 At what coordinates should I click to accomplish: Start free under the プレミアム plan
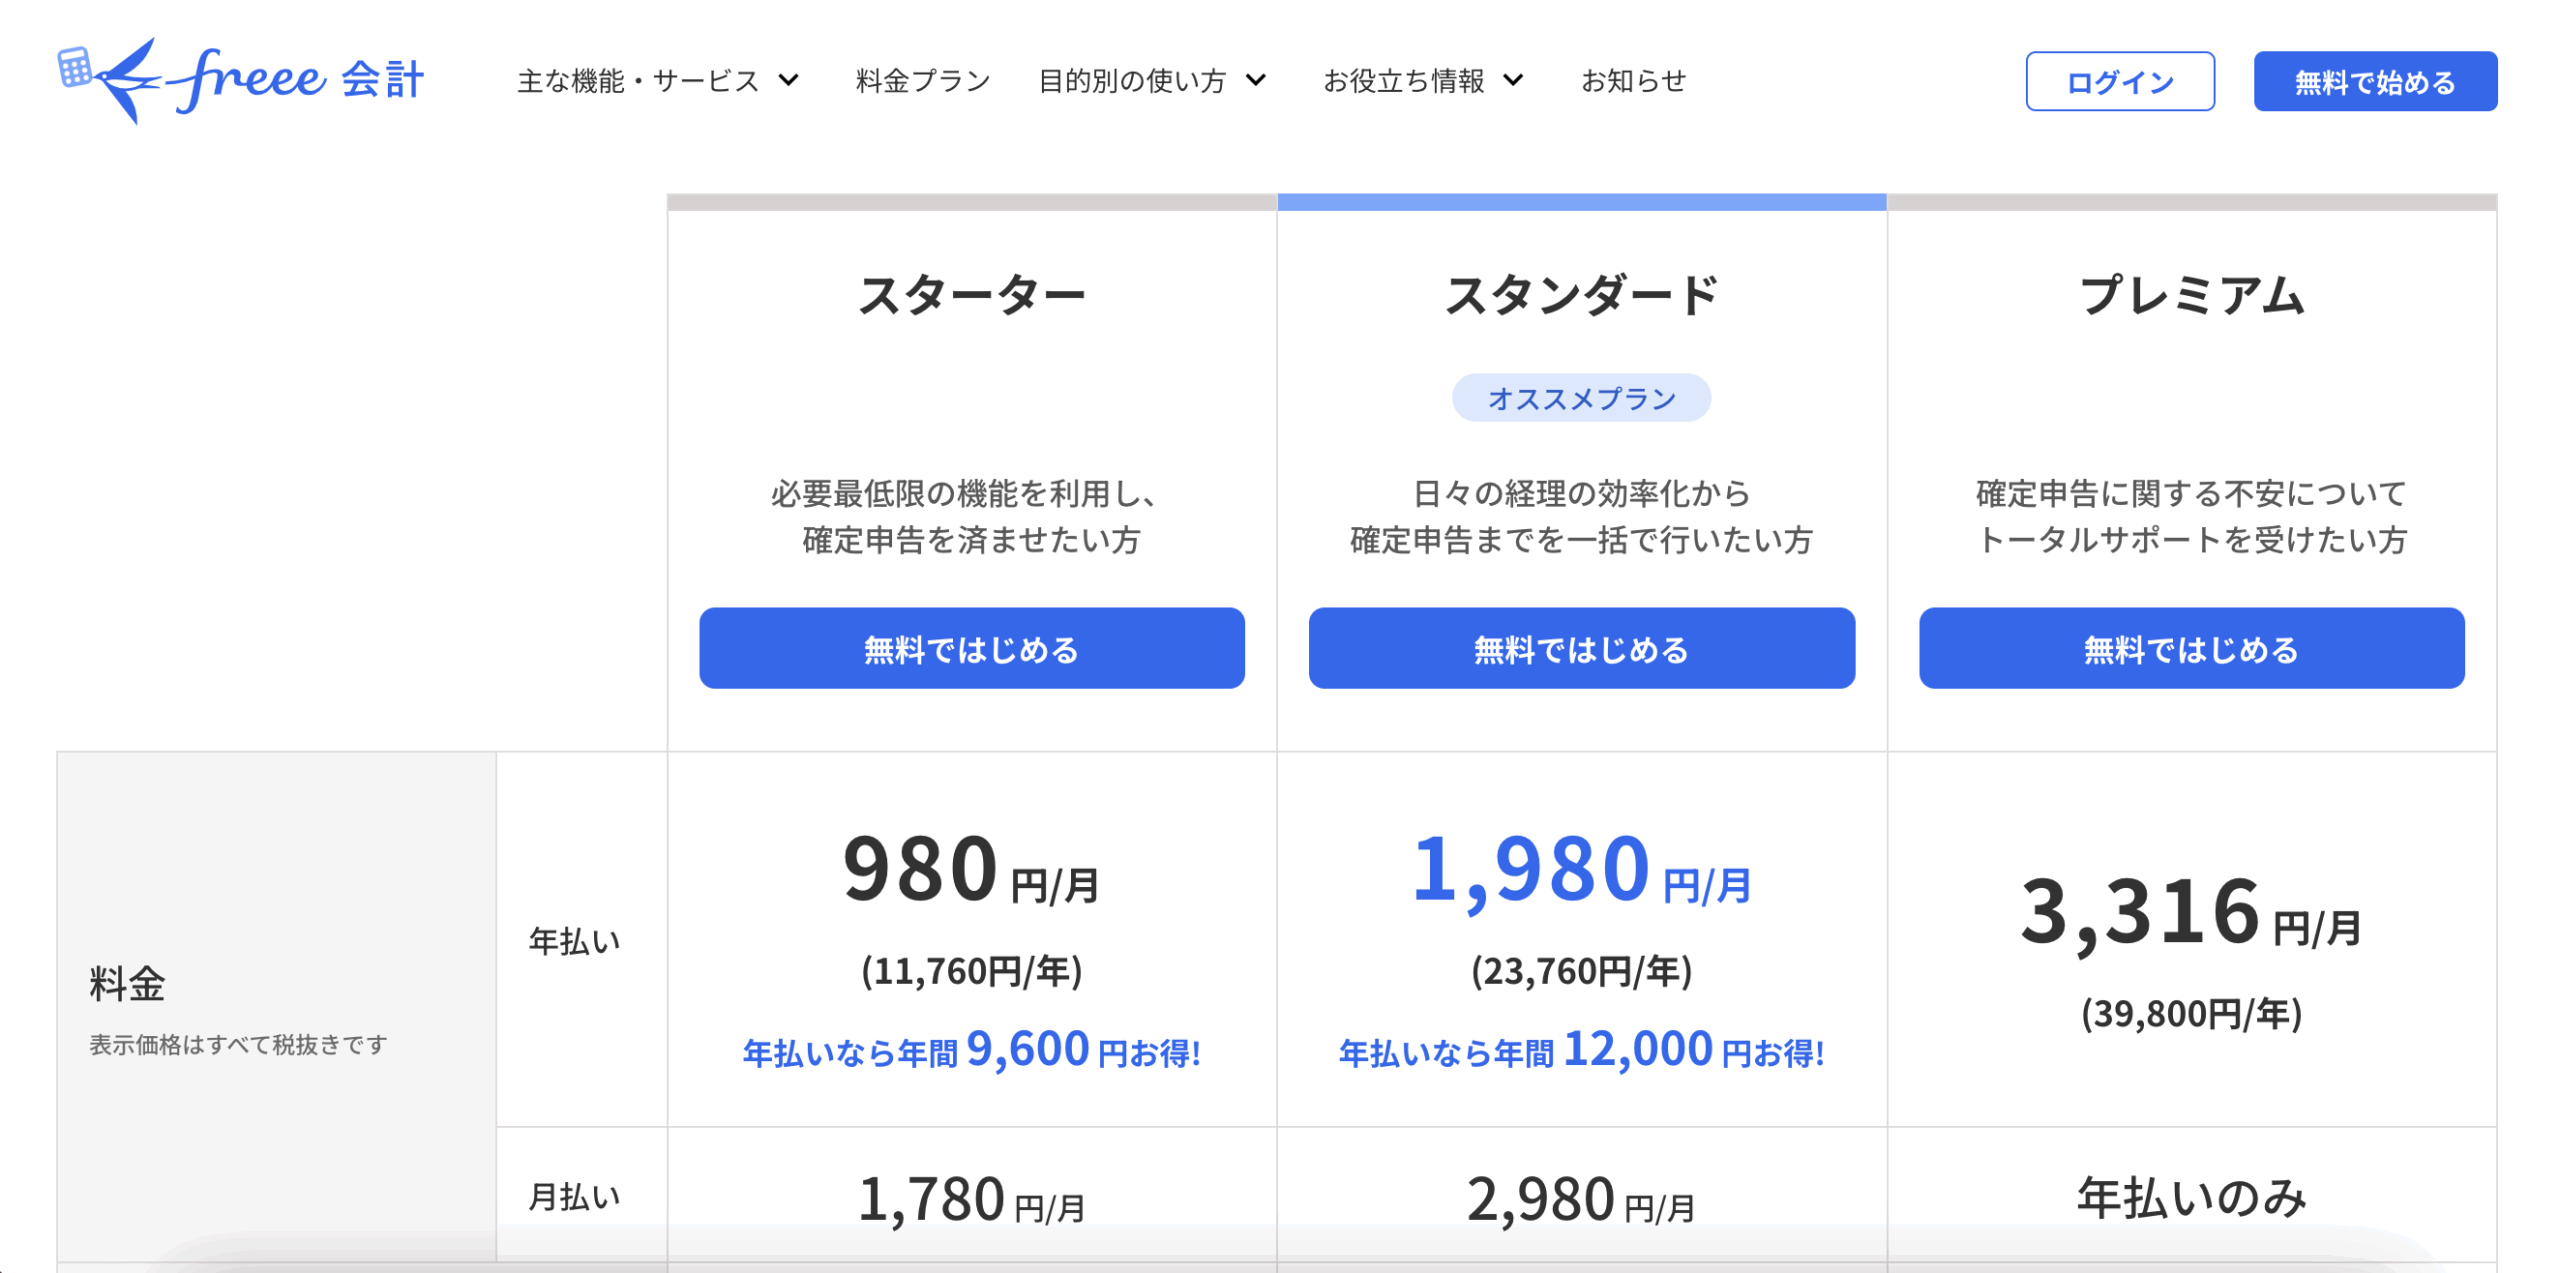click(x=2191, y=648)
